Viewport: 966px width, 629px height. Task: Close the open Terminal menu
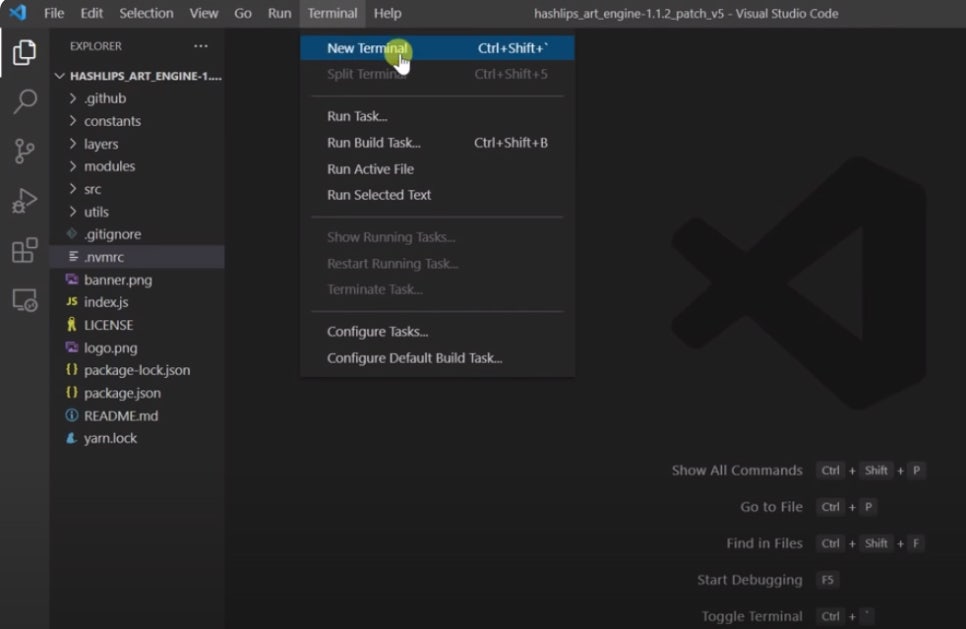point(333,13)
